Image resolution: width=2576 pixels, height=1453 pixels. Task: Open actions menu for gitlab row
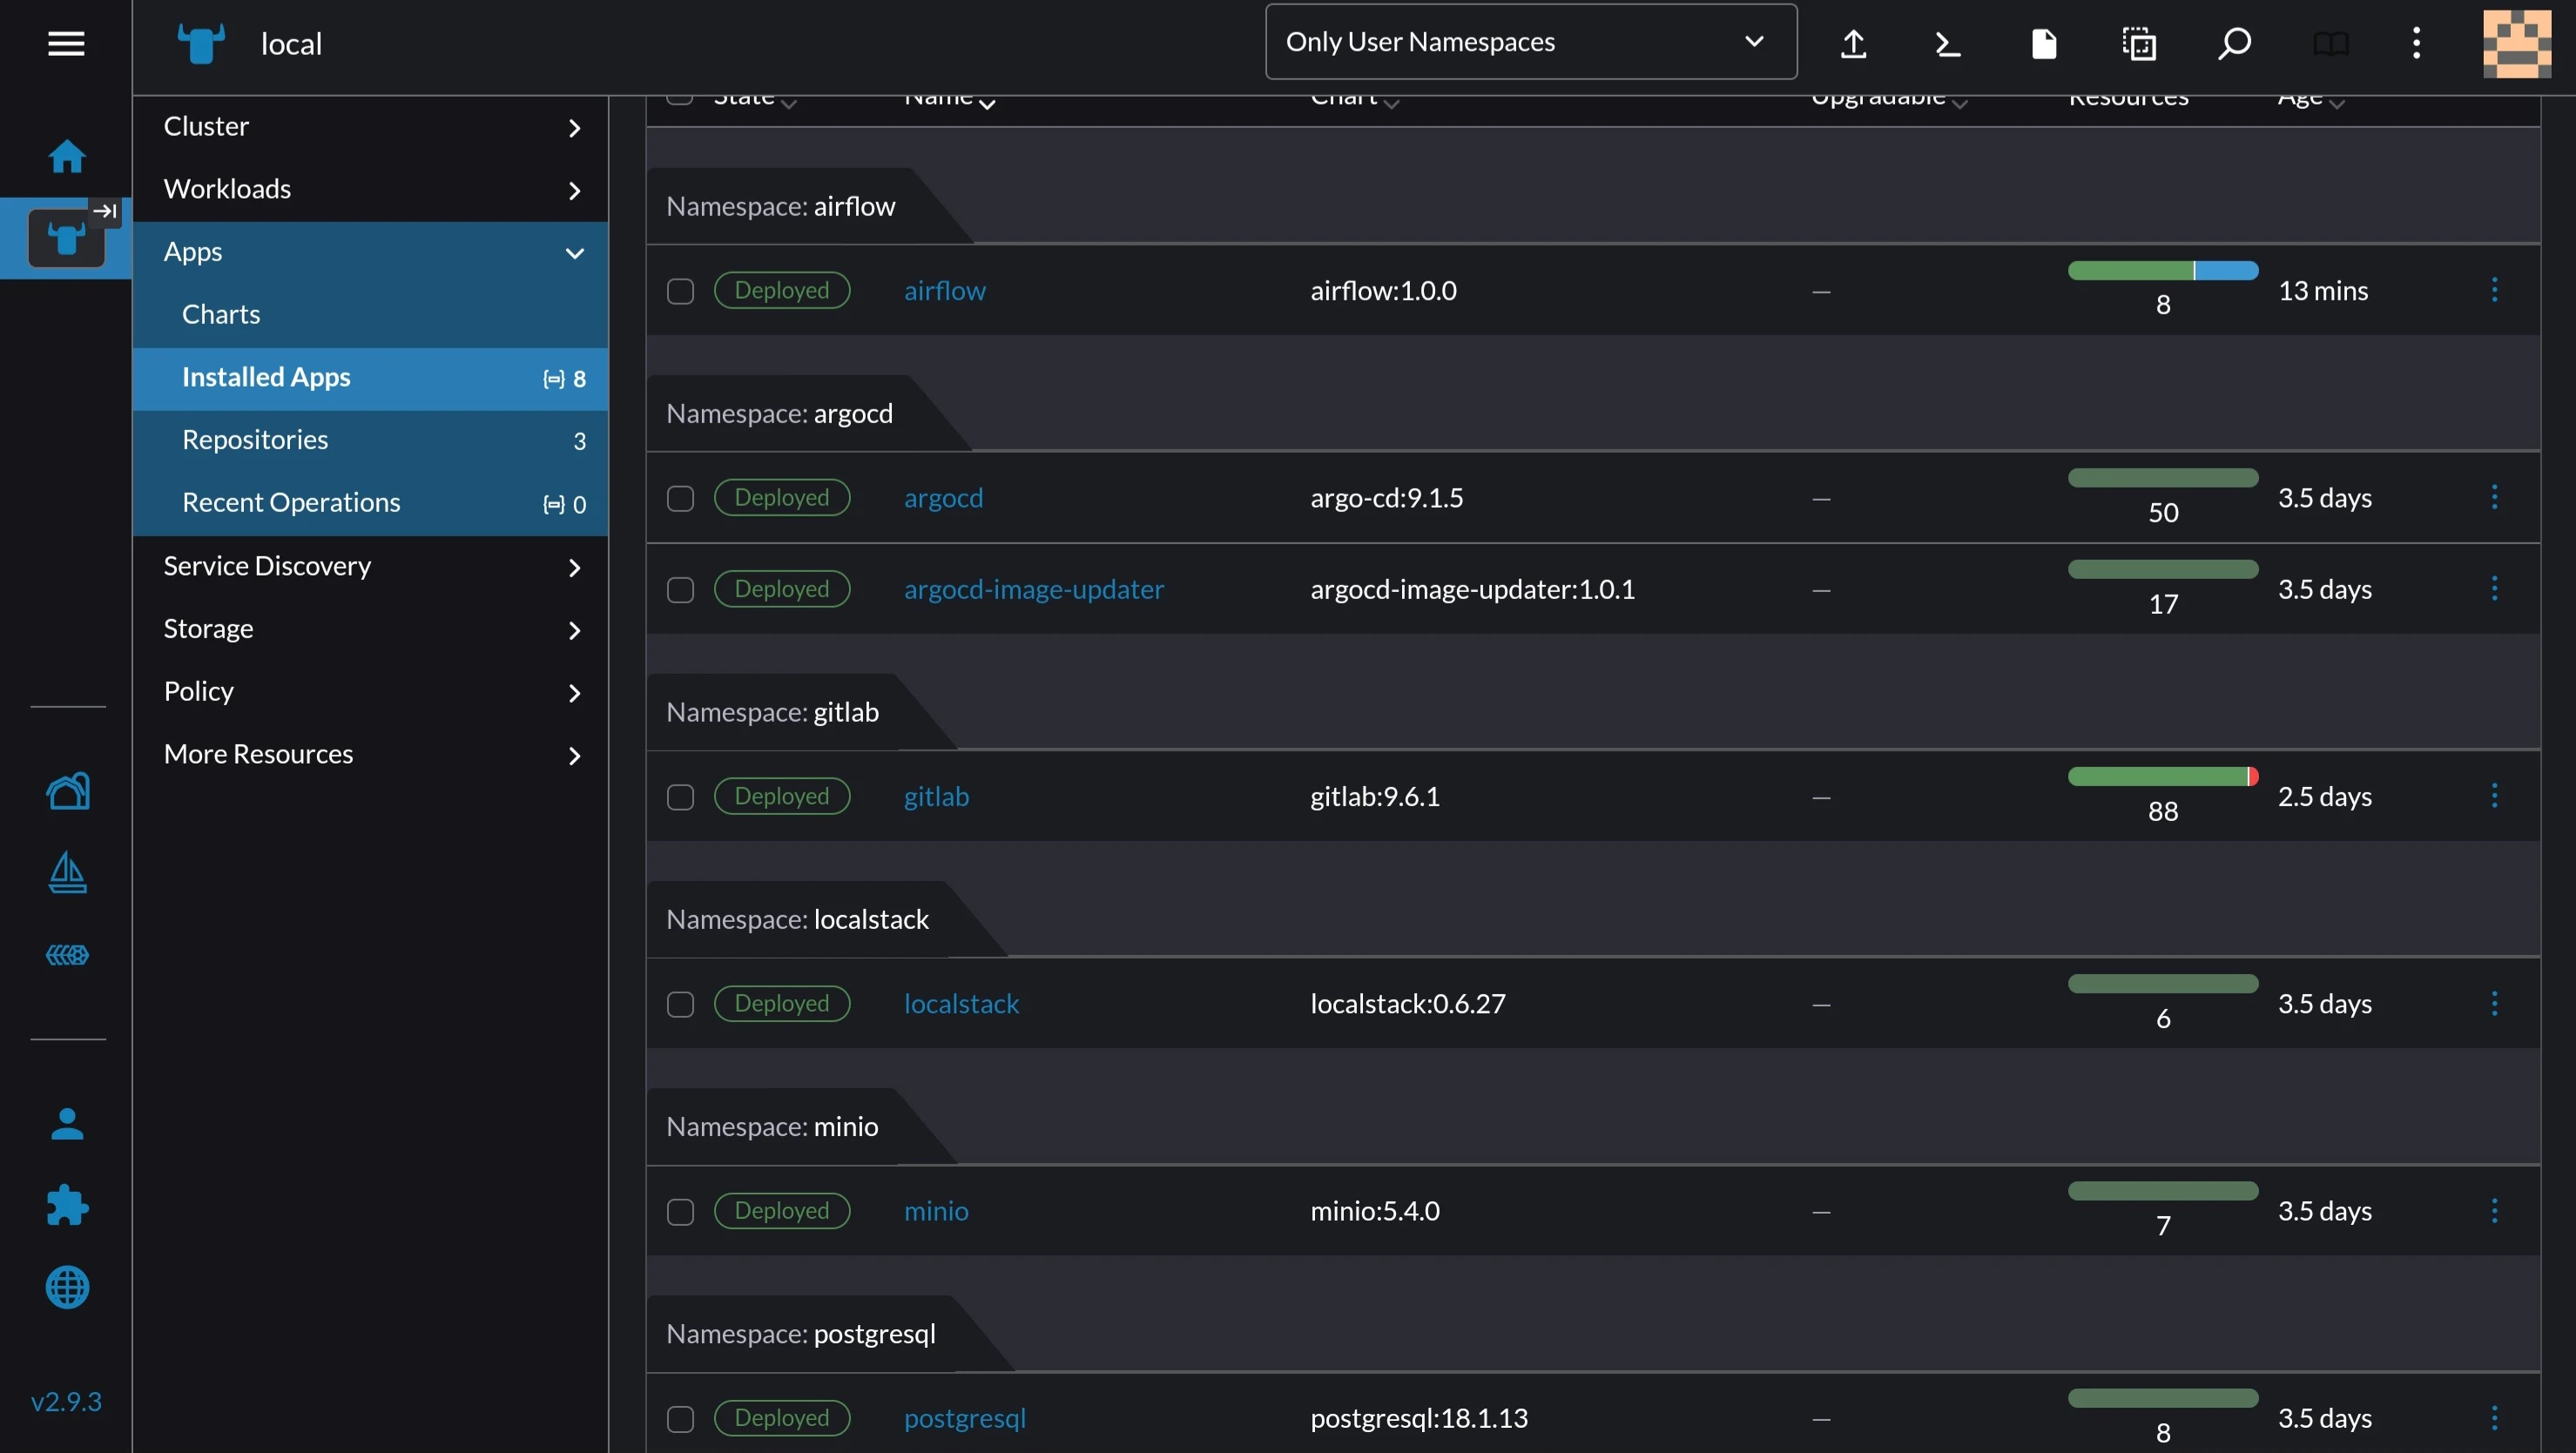(2494, 796)
